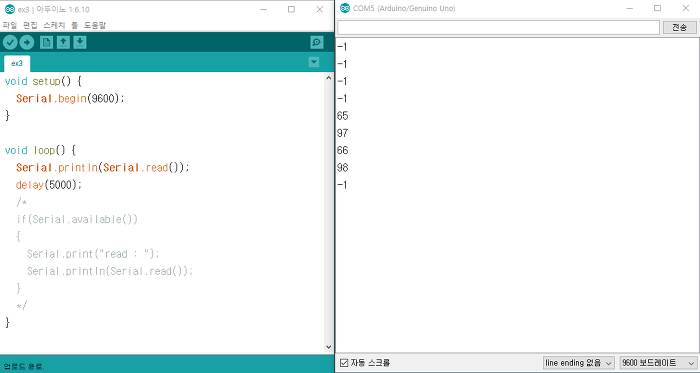The image size is (700, 373).
Task: Click the void loop() line
Action: click(40, 150)
